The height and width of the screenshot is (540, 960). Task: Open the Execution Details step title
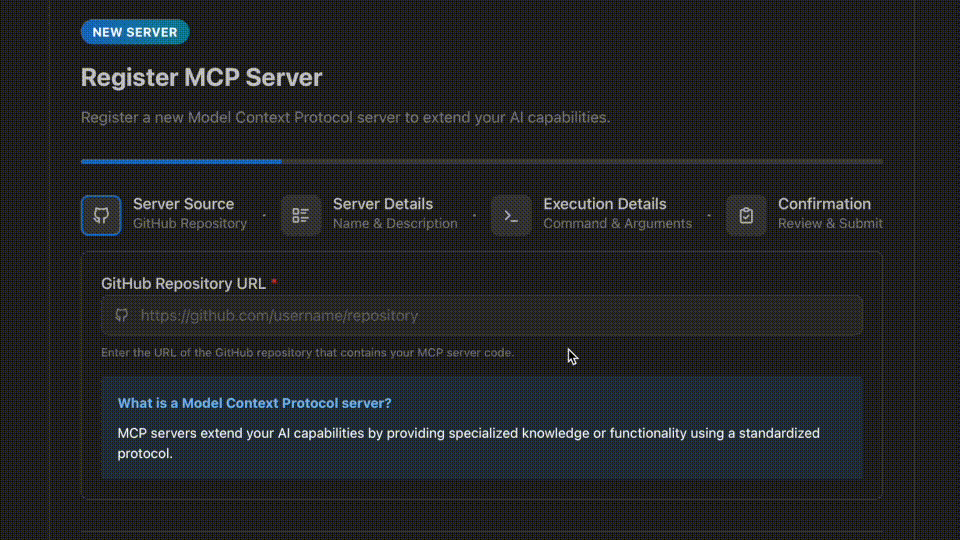(x=604, y=204)
